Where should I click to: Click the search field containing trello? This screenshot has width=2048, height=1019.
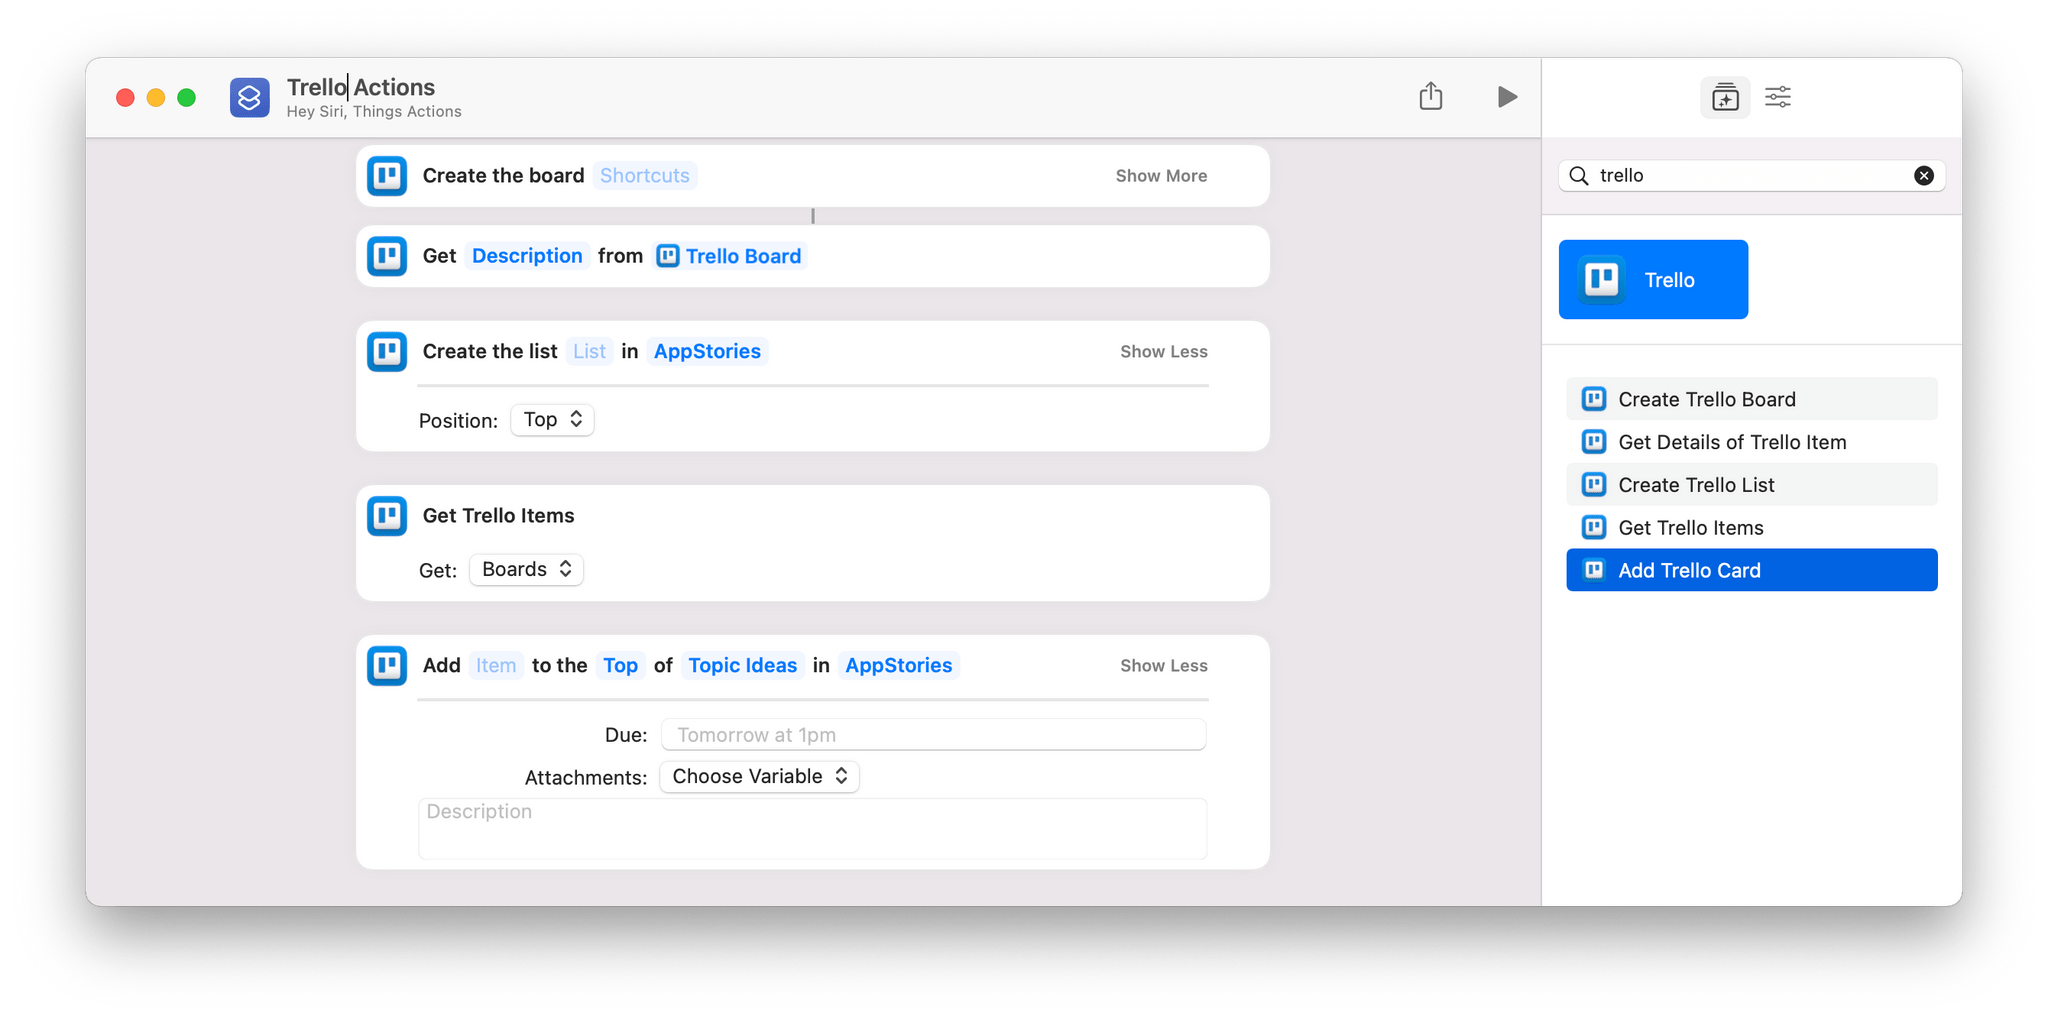tap(1751, 176)
